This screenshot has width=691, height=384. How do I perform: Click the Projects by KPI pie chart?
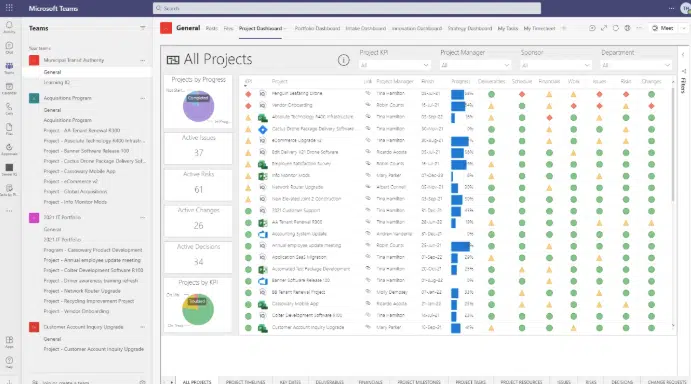coord(198,309)
